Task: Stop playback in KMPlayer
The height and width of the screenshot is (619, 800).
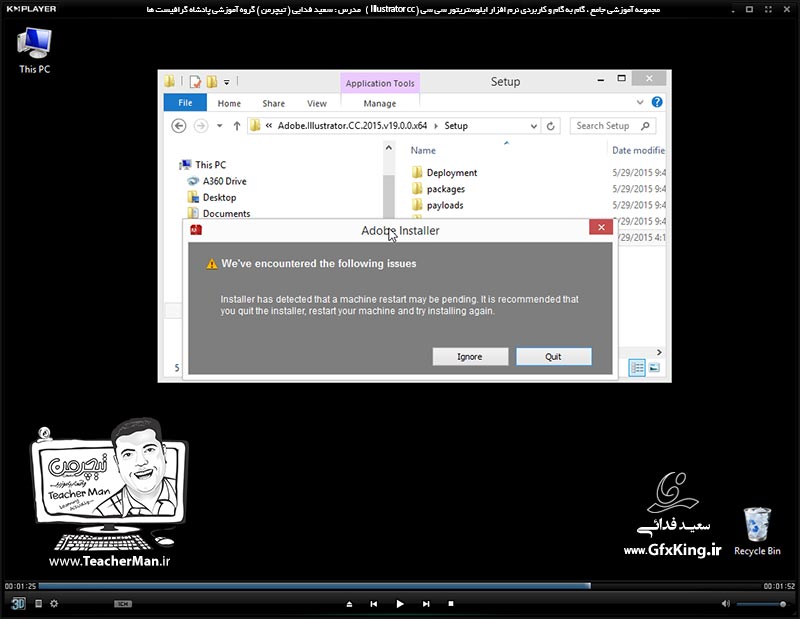Action: coord(451,604)
